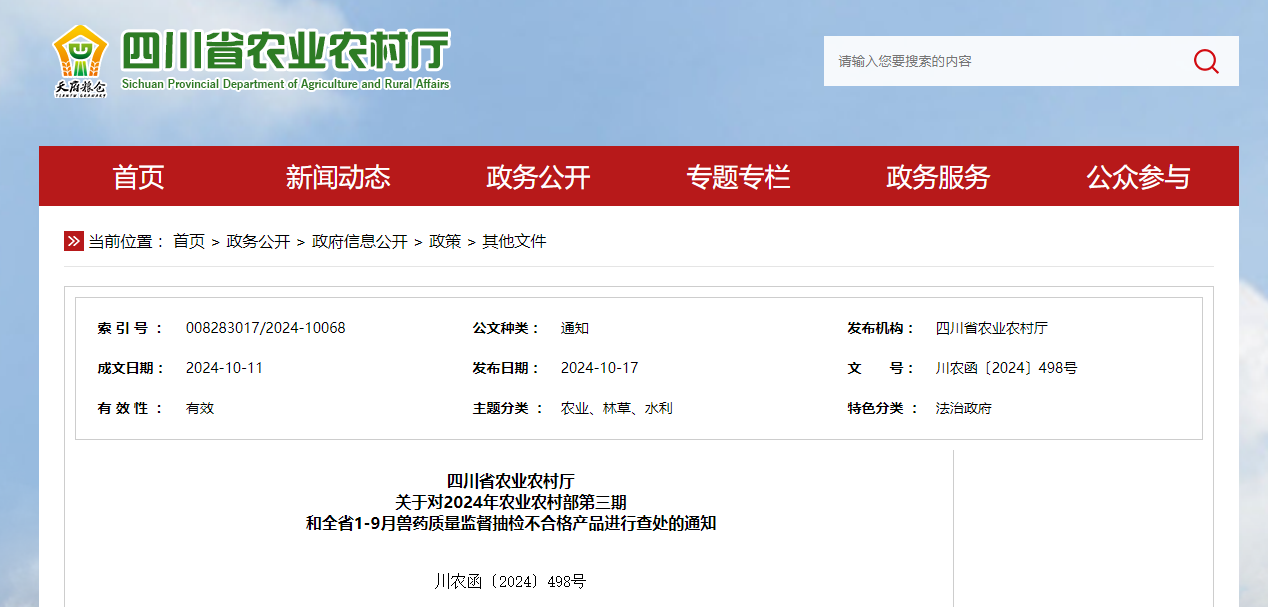The height and width of the screenshot is (607, 1268).
Task: Focus the search box placeholder field
Action: click(1002, 61)
